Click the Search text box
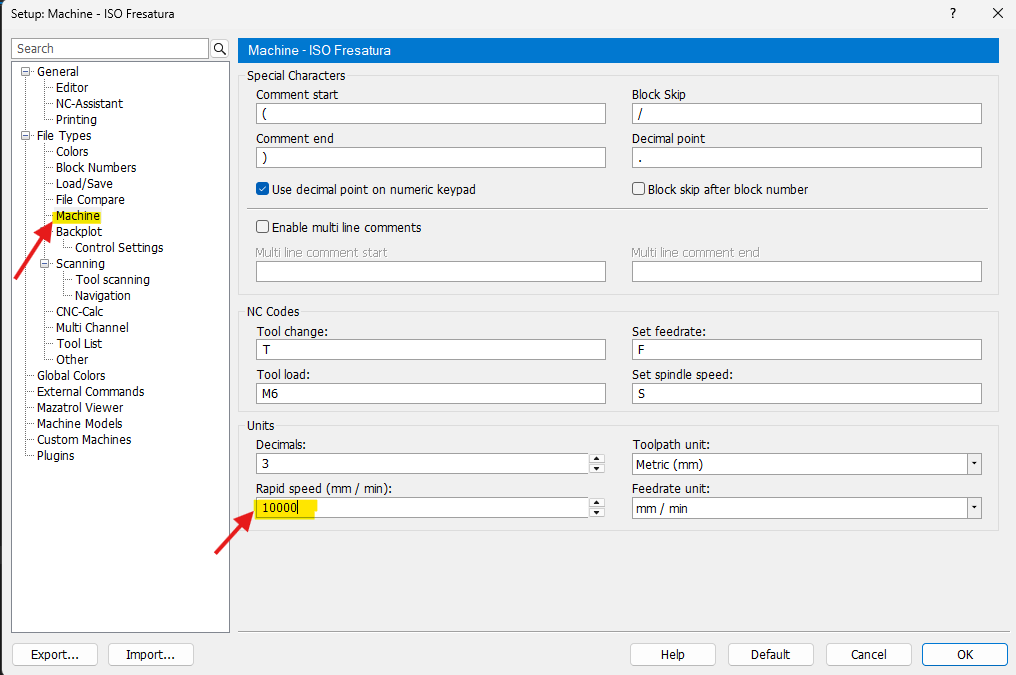The image size is (1016, 675). coord(110,49)
